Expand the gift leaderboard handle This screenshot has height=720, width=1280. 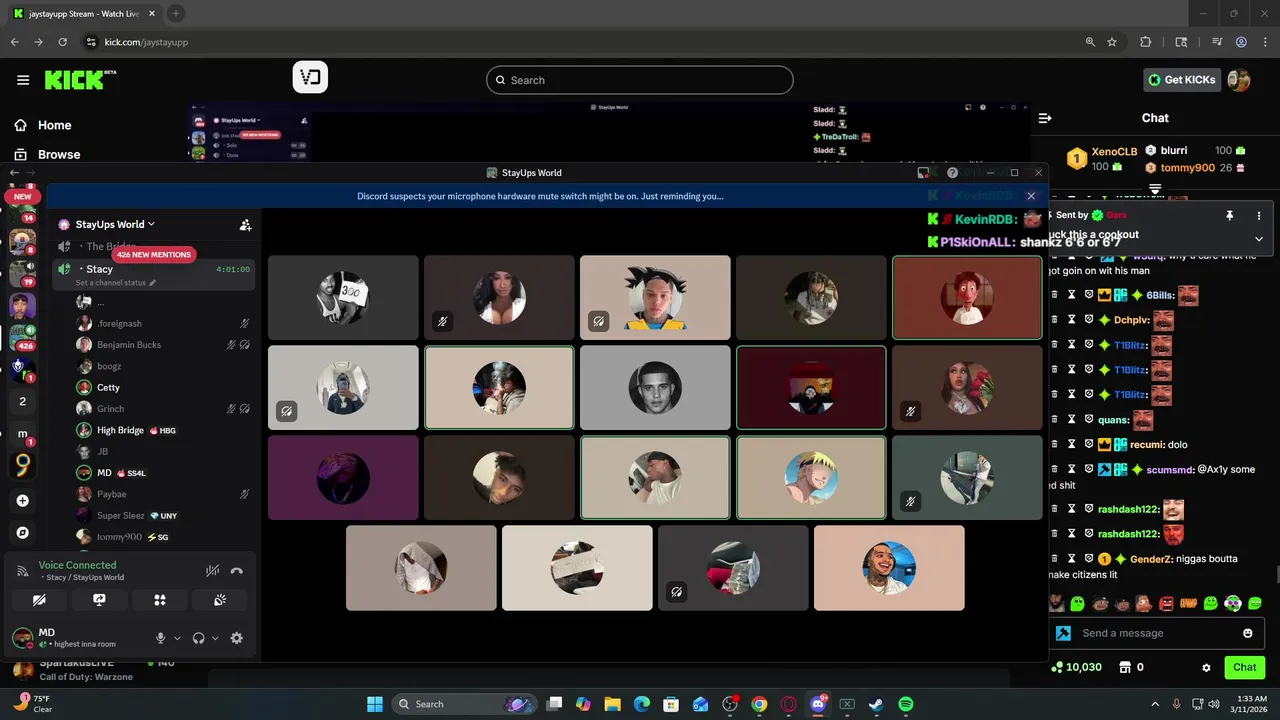[1155, 187]
